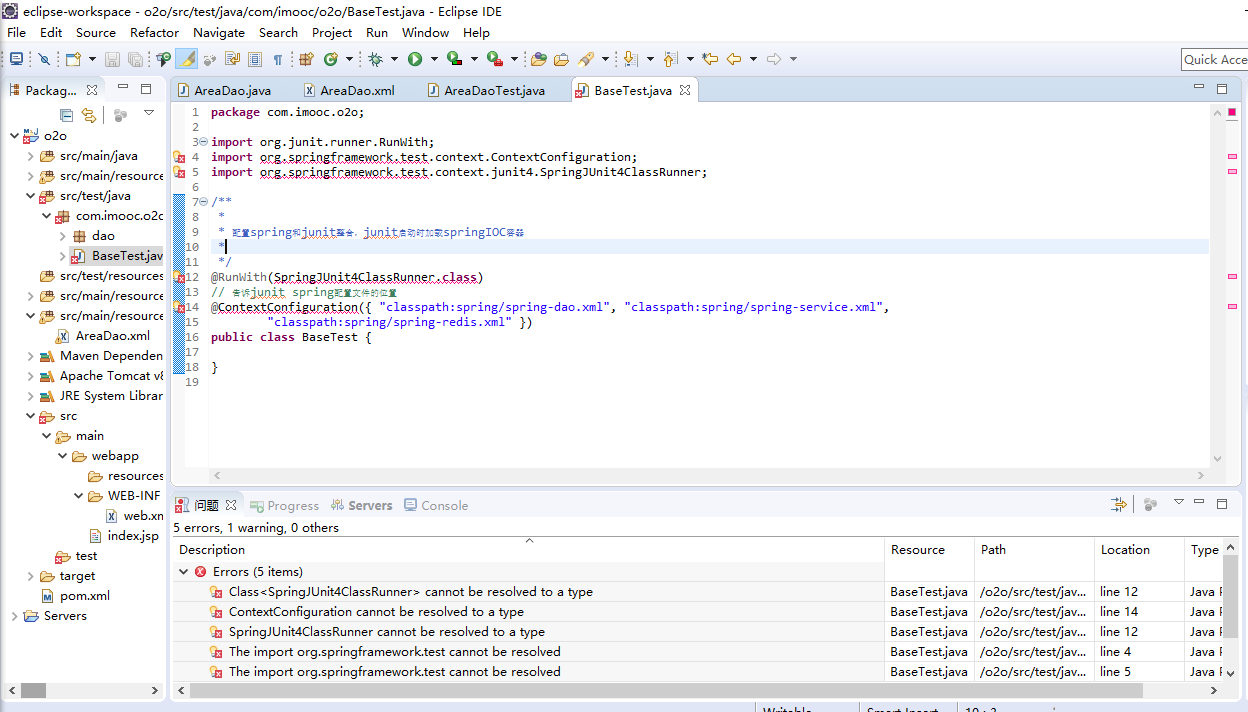Click Collapse All in Package Explorer
This screenshot has height=712, width=1248.
click(x=66, y=115)
